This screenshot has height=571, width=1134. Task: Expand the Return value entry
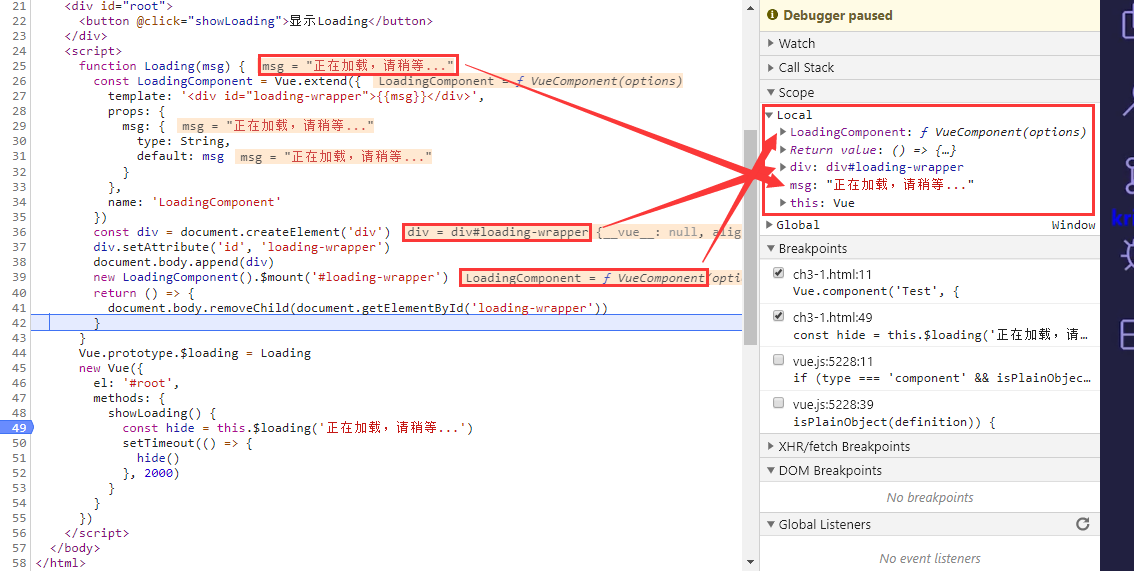coord(783,150)
